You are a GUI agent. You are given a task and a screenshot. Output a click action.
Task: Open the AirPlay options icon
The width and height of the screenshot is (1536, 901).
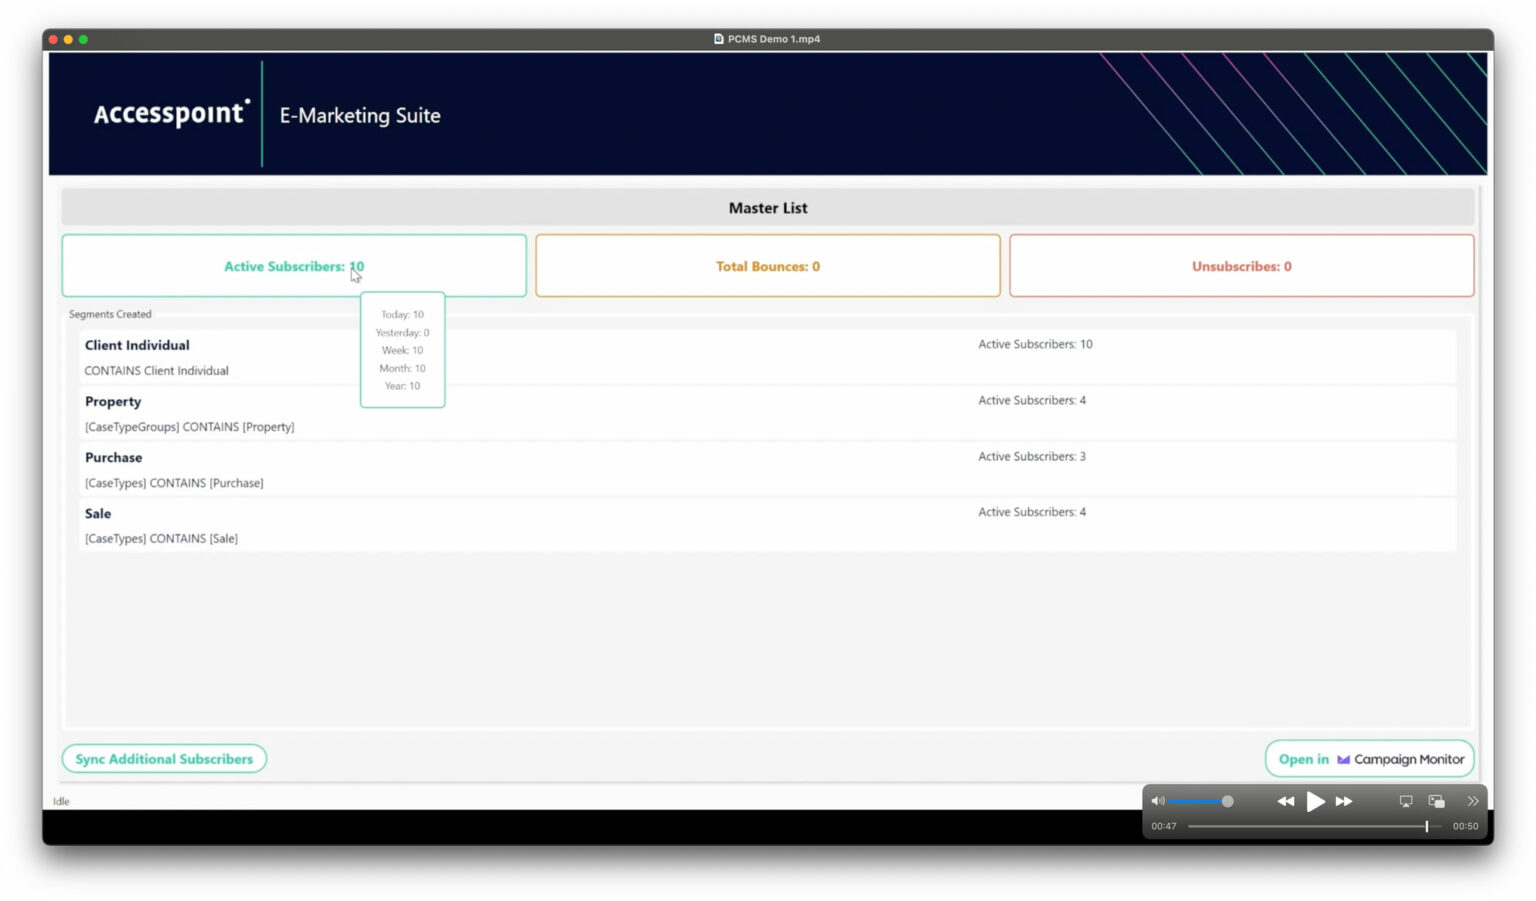pyautogui.click(x=1405, y=801)
